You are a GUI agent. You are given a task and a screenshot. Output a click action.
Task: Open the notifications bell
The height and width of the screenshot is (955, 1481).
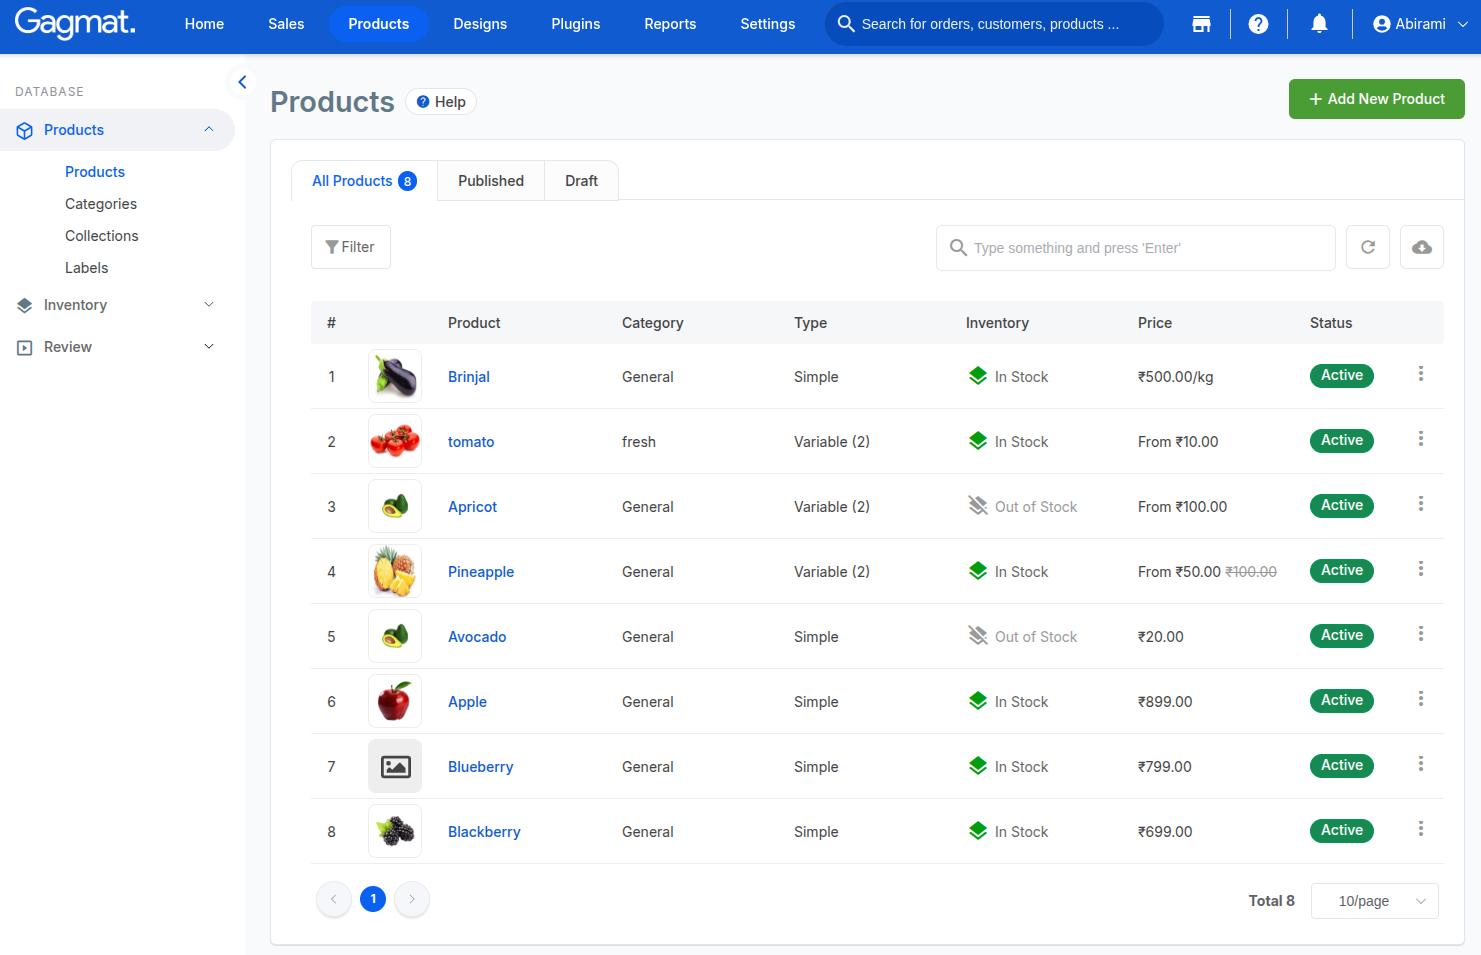click(x=1319, y=24)
